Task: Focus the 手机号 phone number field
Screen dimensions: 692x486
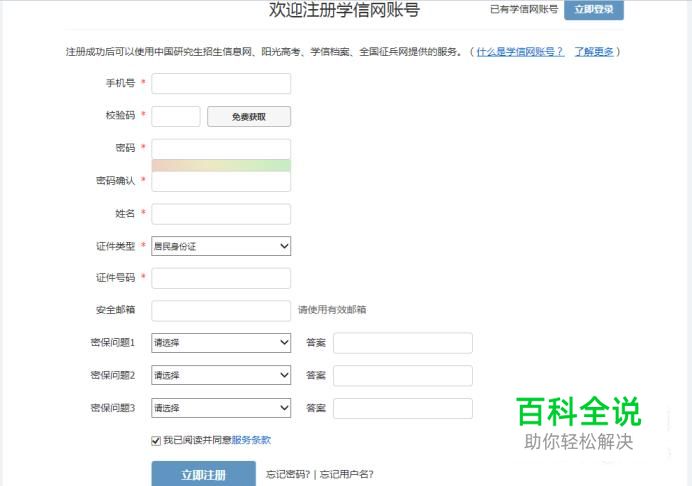Action: pos(221,83)
